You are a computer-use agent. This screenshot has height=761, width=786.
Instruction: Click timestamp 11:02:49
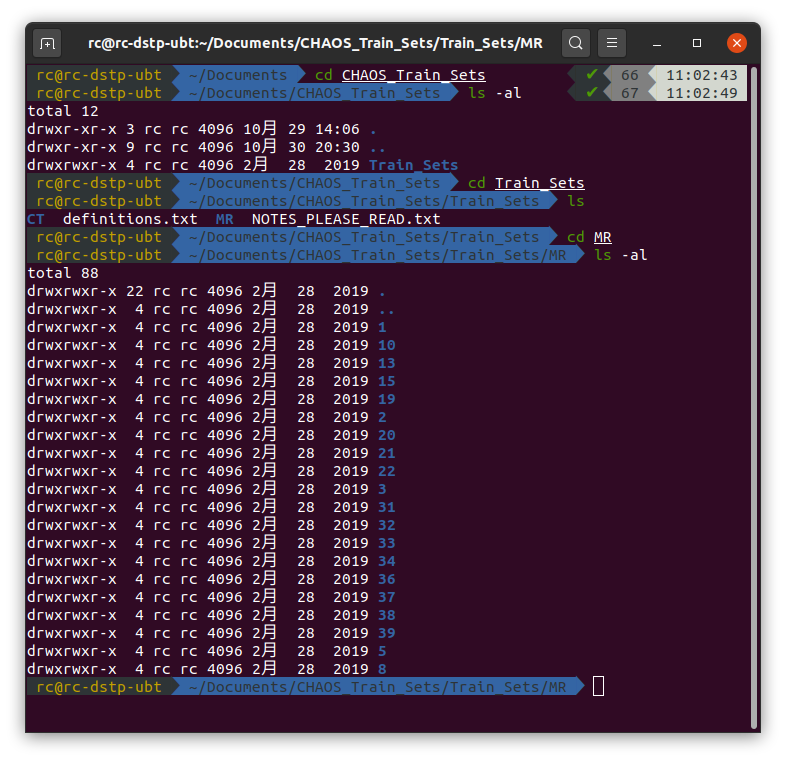[x=701, y=93]
